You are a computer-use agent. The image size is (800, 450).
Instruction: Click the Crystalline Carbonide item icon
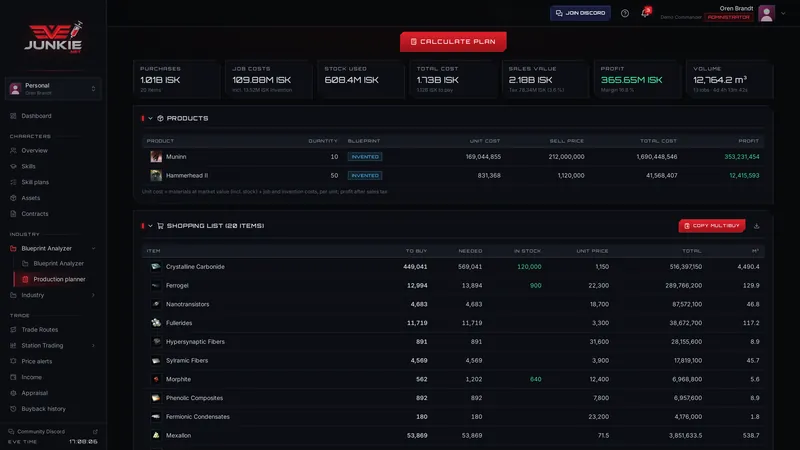coord(156,267)
